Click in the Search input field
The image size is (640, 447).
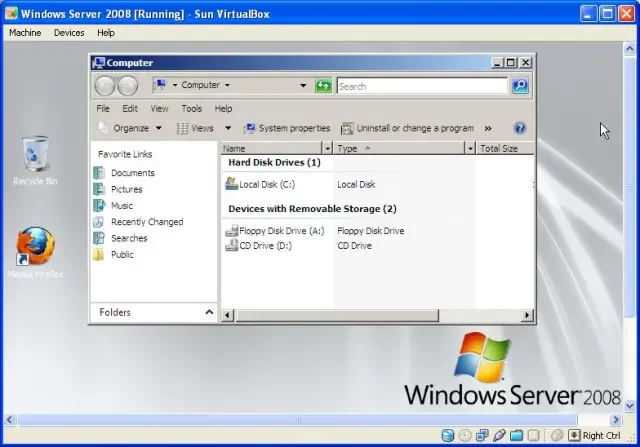click(422, 86)
